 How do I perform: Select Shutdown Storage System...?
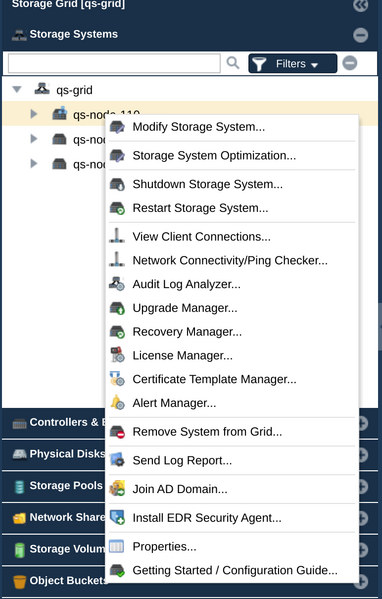pyautogui.click(x=207, y=185)
